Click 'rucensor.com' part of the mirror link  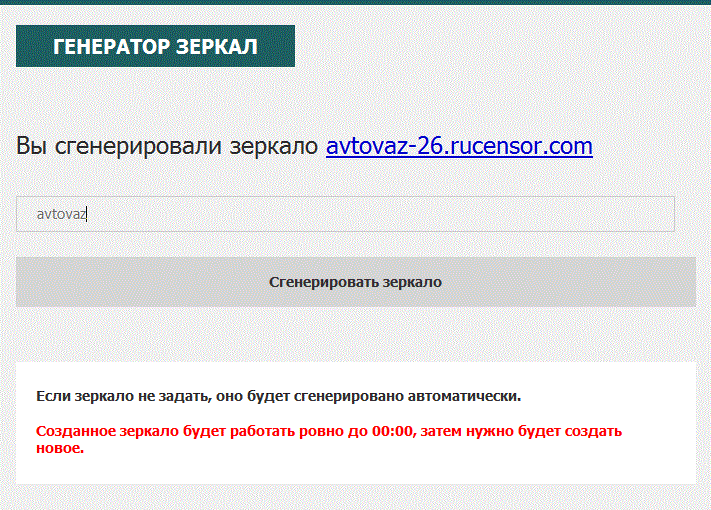(521, 146)
